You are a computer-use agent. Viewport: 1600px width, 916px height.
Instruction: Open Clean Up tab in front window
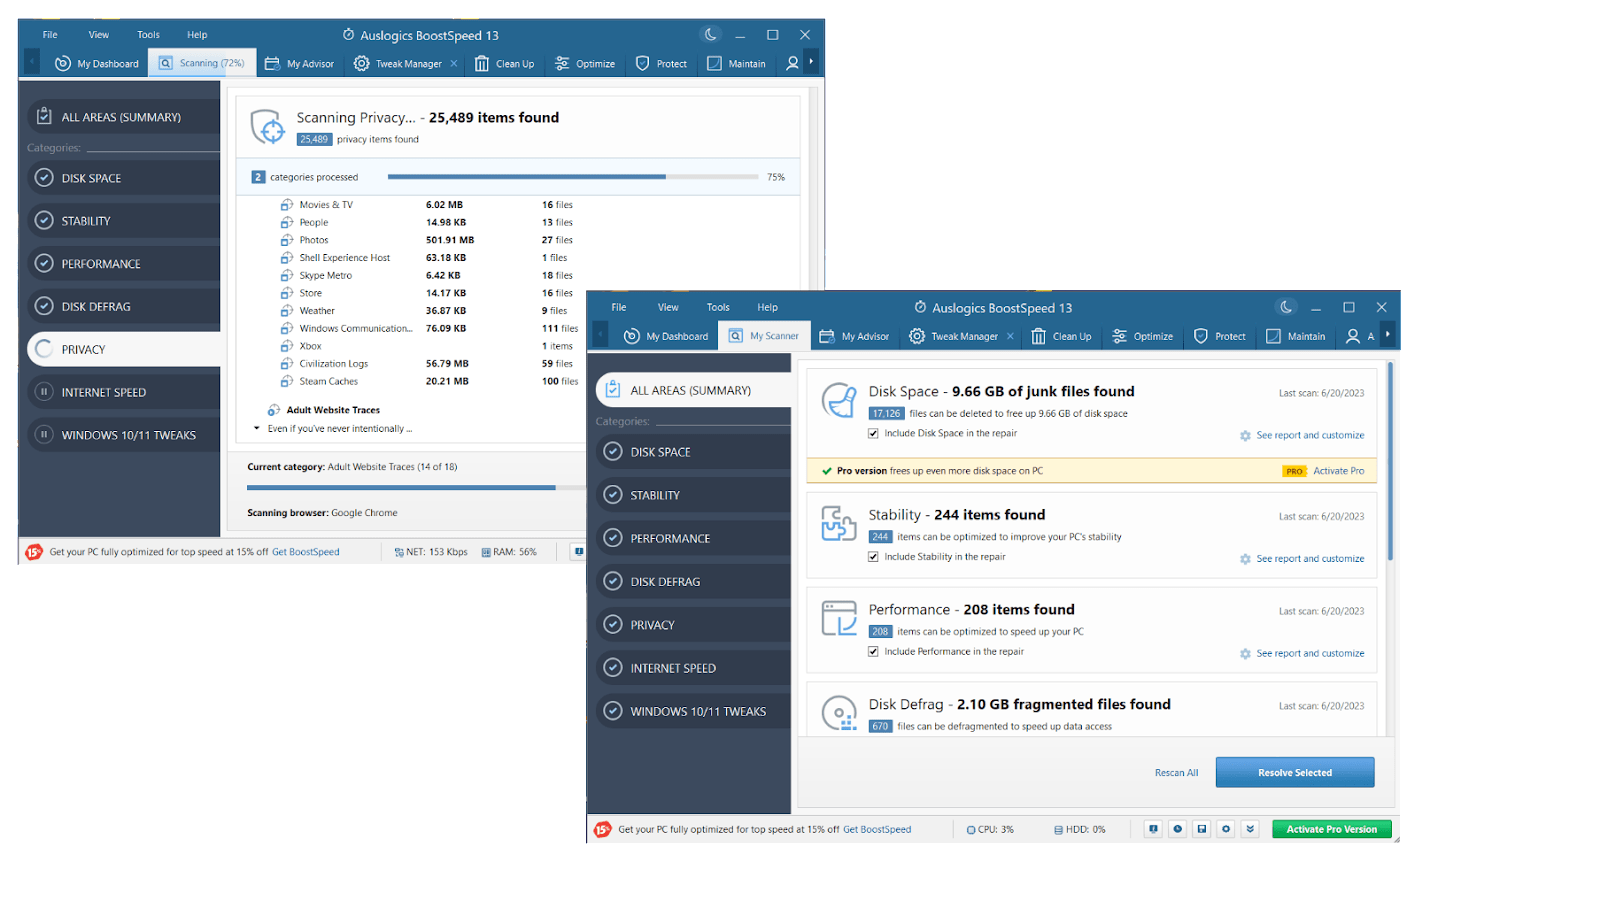1062,336
